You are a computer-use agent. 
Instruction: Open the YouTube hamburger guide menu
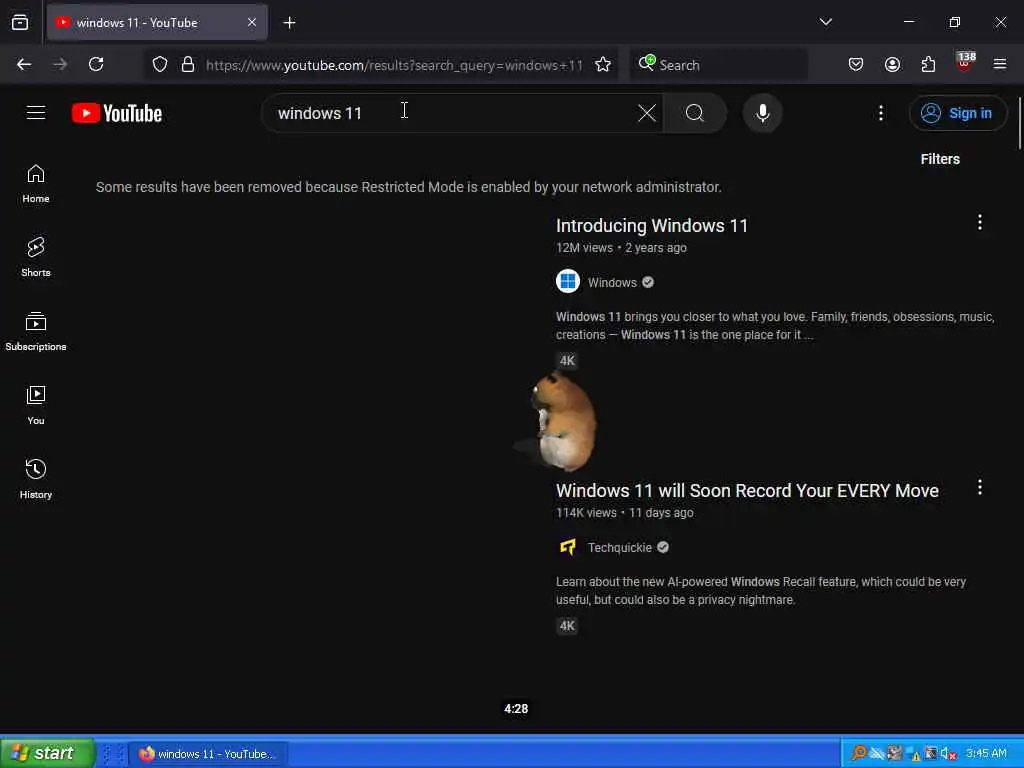36,113
